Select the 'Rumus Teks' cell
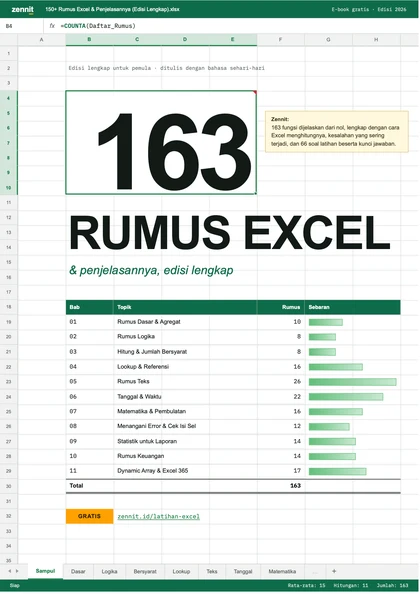420x594 pixels. (185, 381)
